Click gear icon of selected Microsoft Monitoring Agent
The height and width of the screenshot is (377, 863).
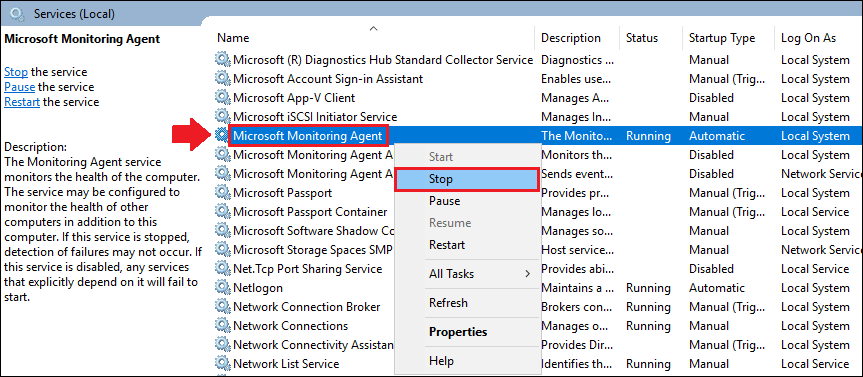[x=222, y=136]
